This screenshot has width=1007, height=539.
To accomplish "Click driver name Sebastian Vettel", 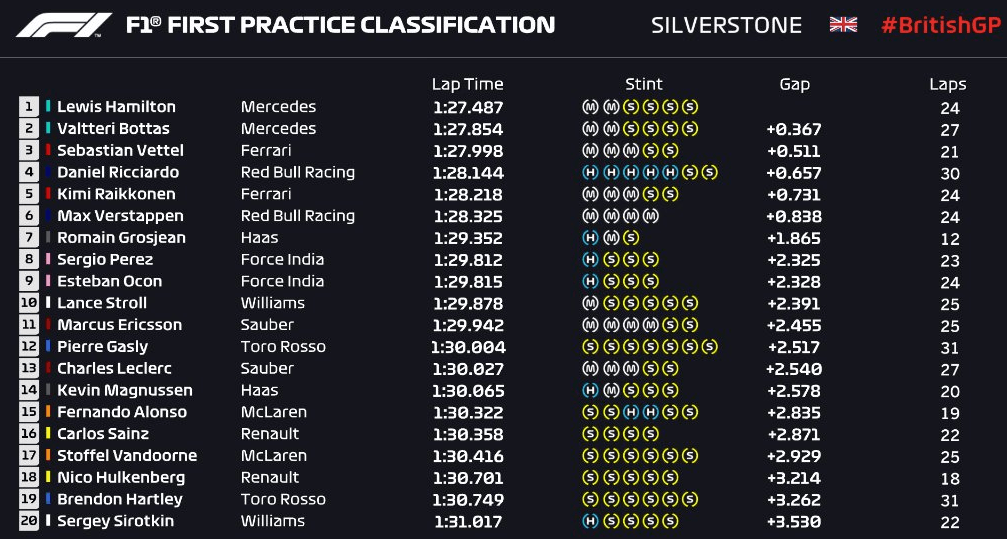I will tap(120, 150).
